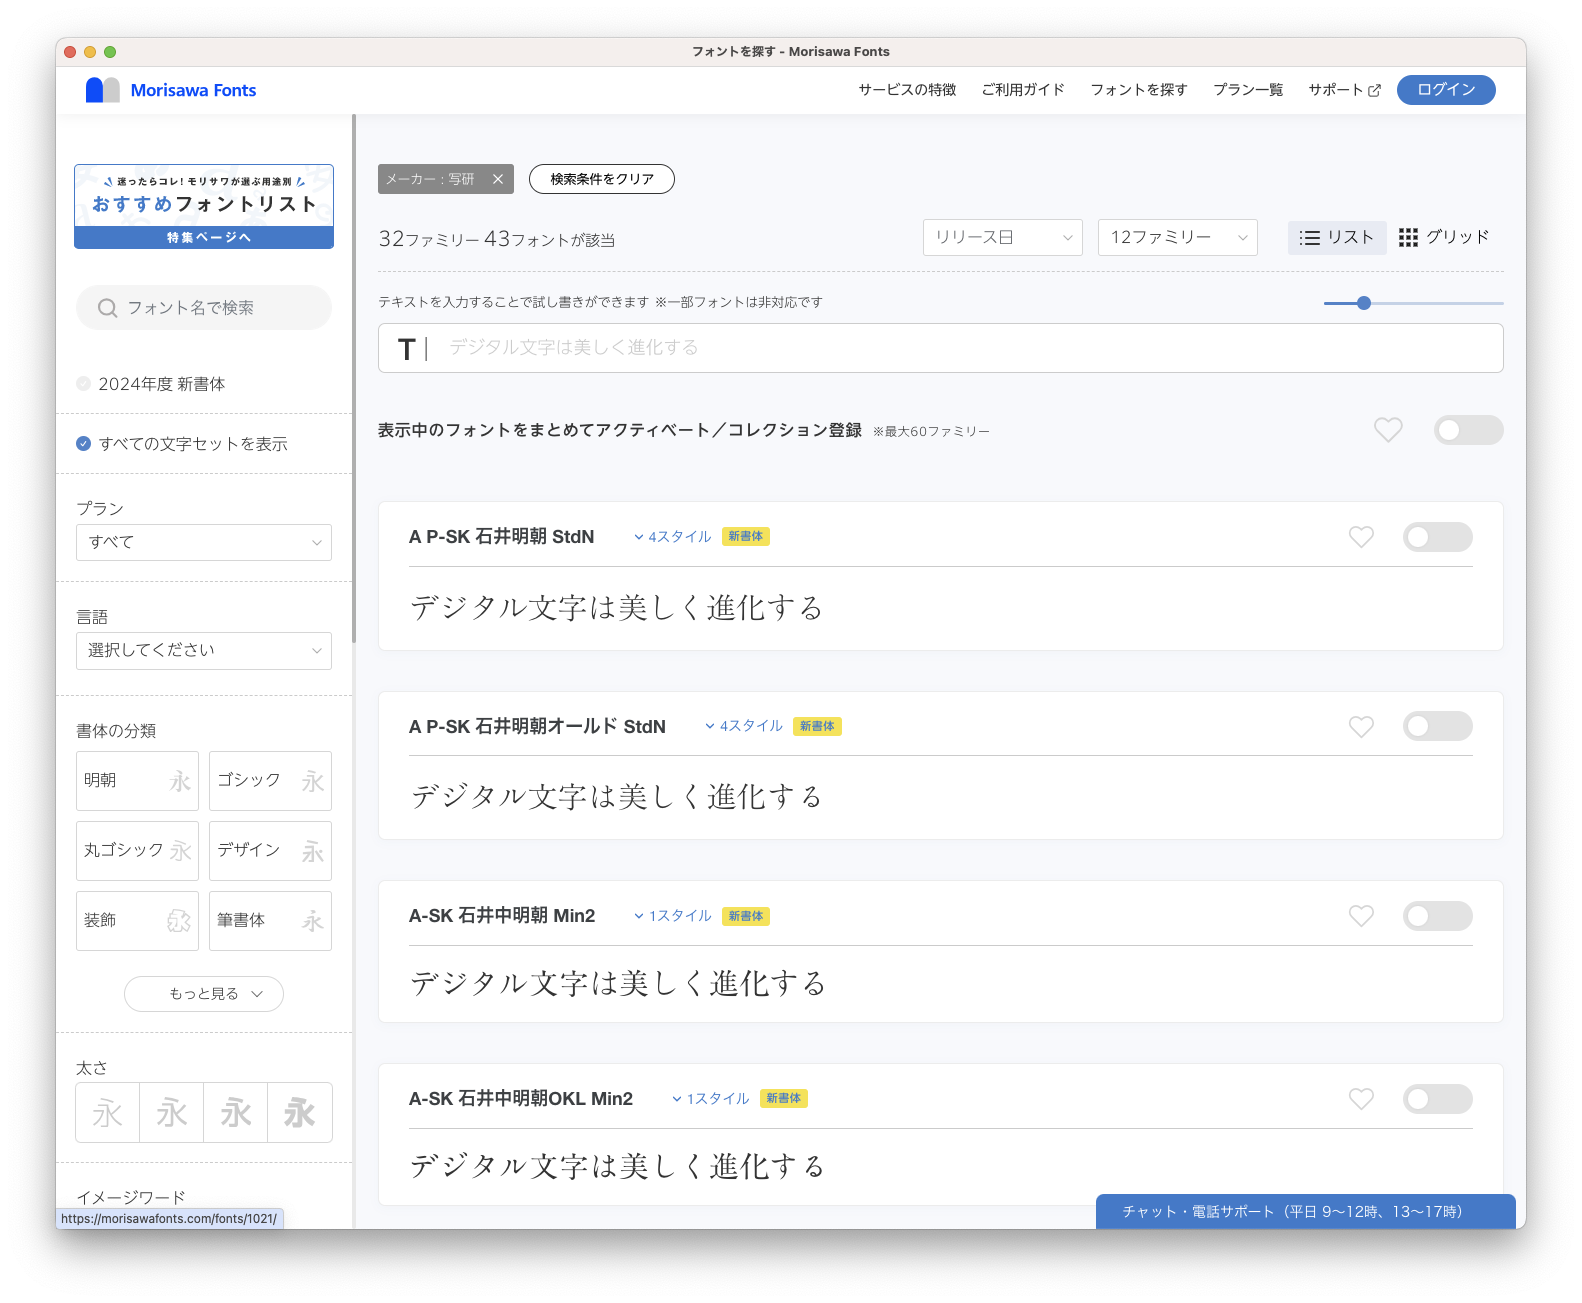Select 装飾 typeface category

coord(137,921)
